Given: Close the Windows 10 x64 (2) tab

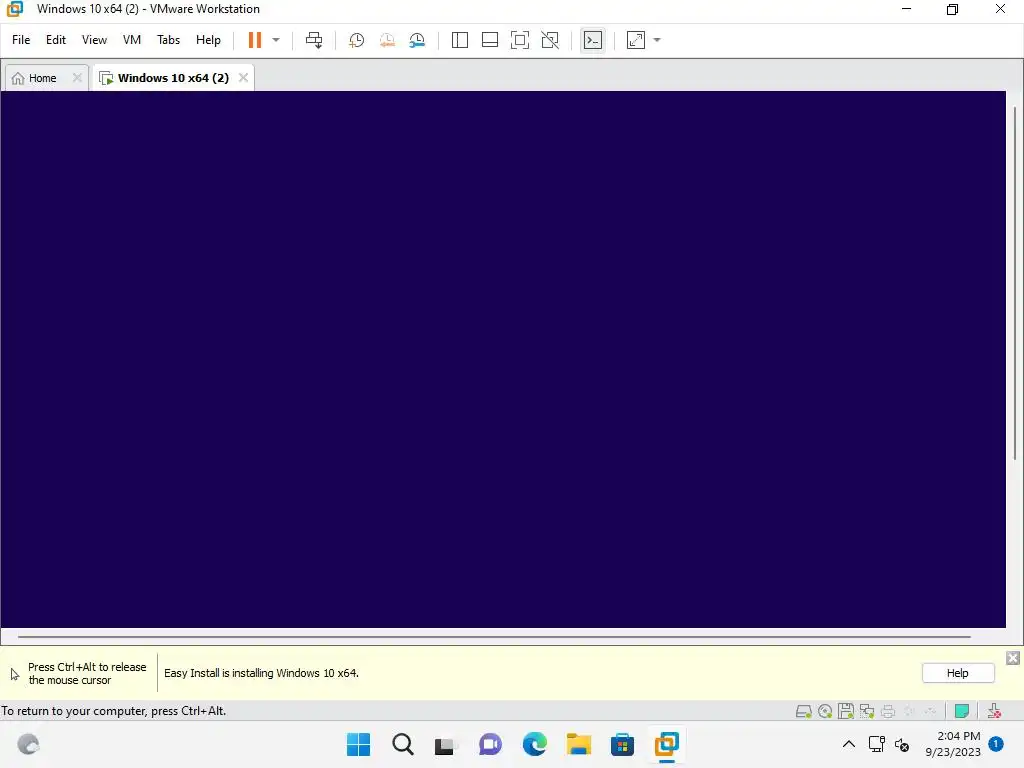Looking at the screenshot, I should point(244,78).
